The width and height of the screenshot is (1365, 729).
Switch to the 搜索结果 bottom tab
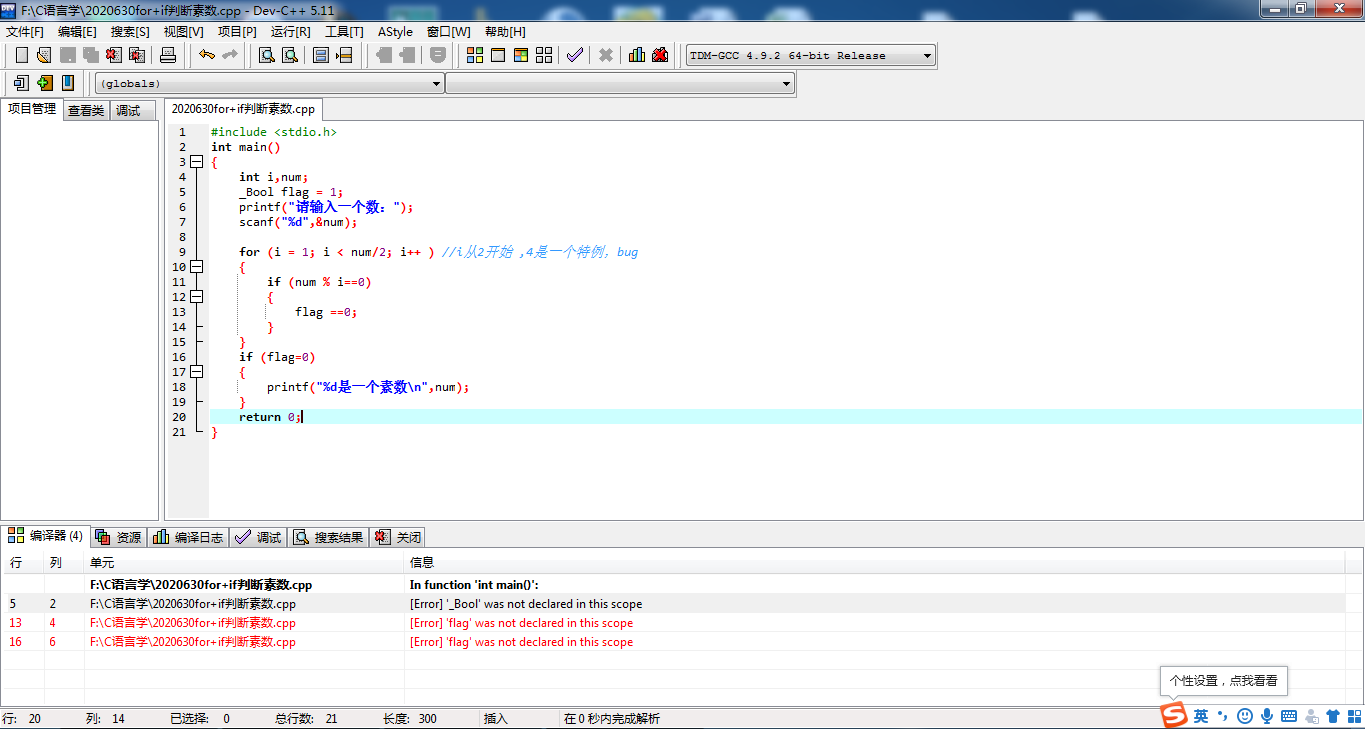pos(329,537)
